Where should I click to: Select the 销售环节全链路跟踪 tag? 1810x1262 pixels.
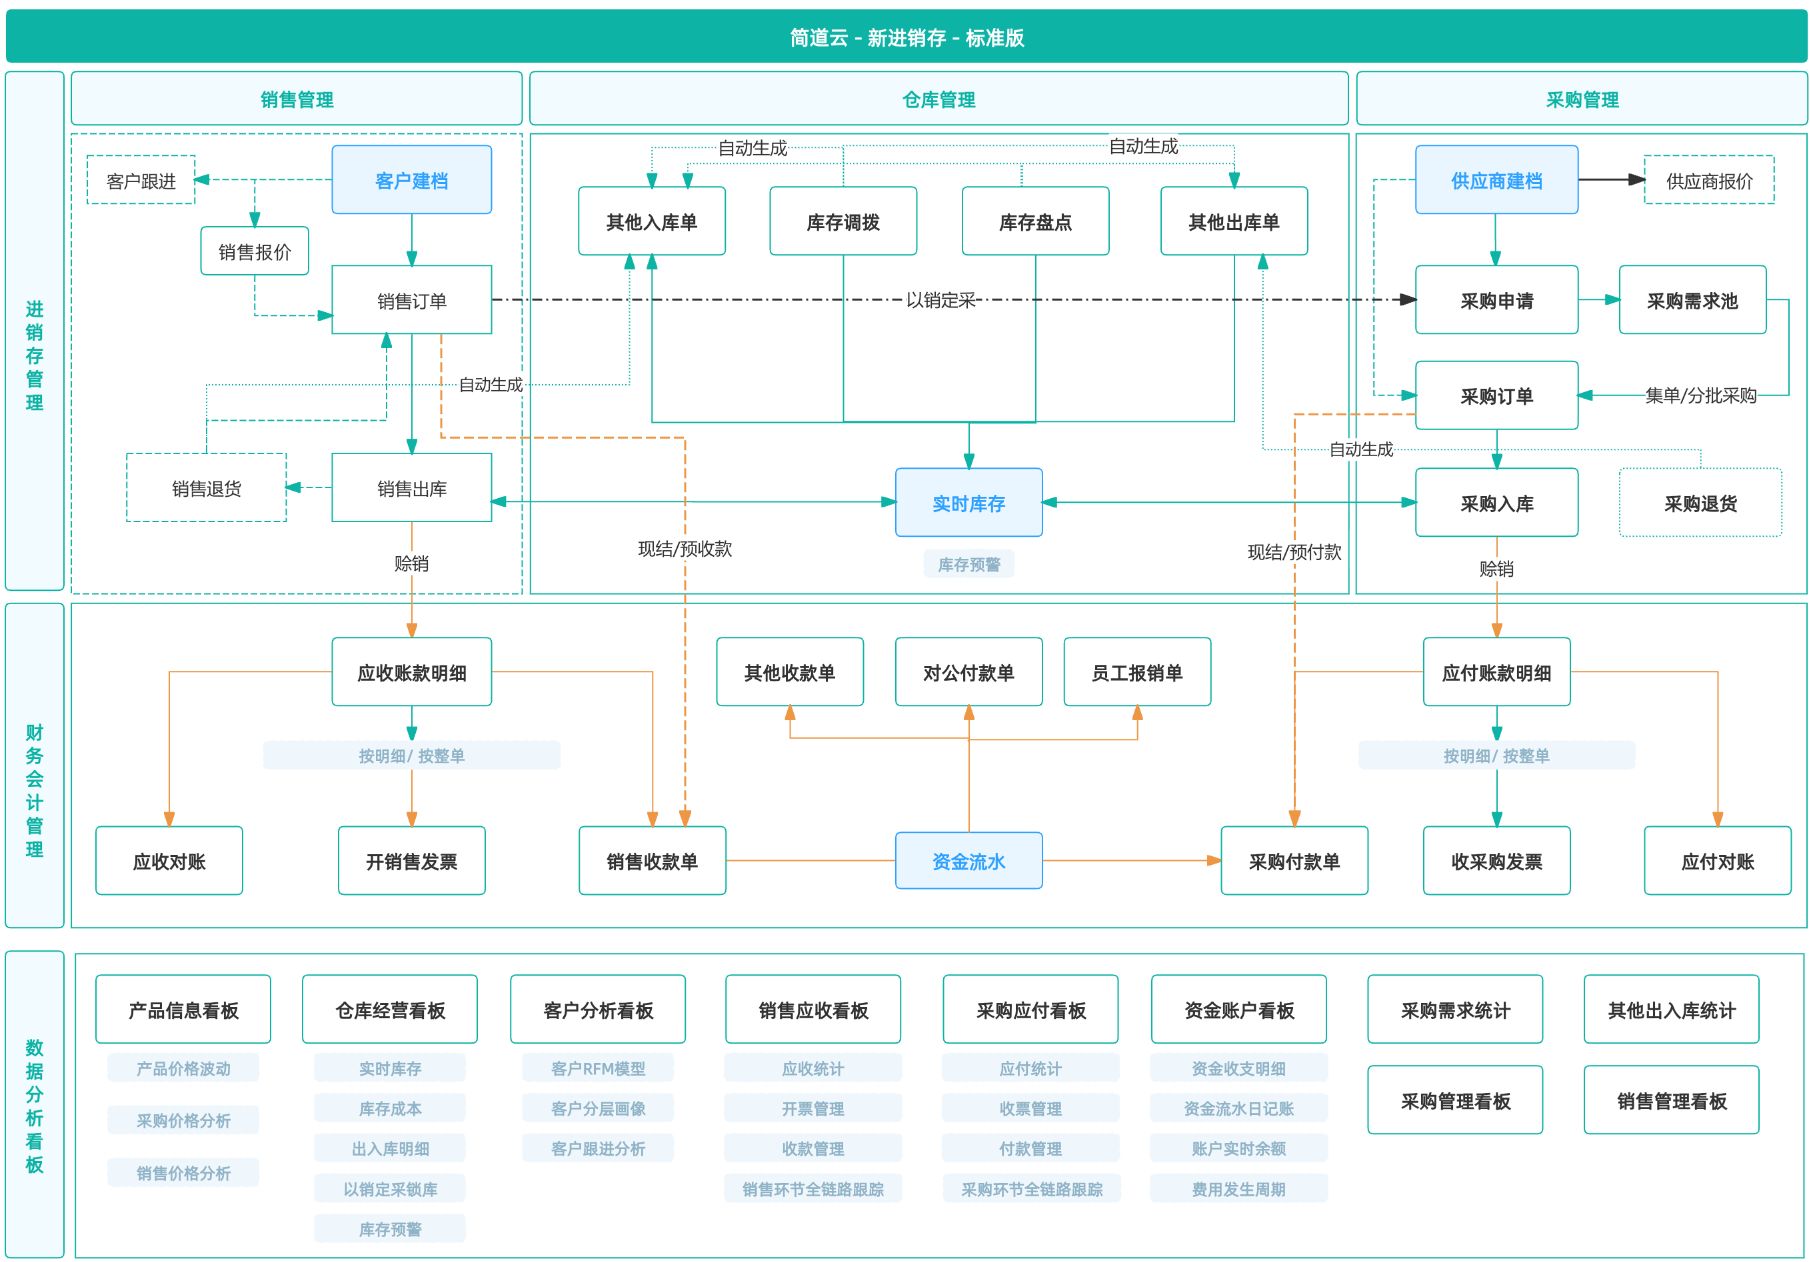[813, 1188]
